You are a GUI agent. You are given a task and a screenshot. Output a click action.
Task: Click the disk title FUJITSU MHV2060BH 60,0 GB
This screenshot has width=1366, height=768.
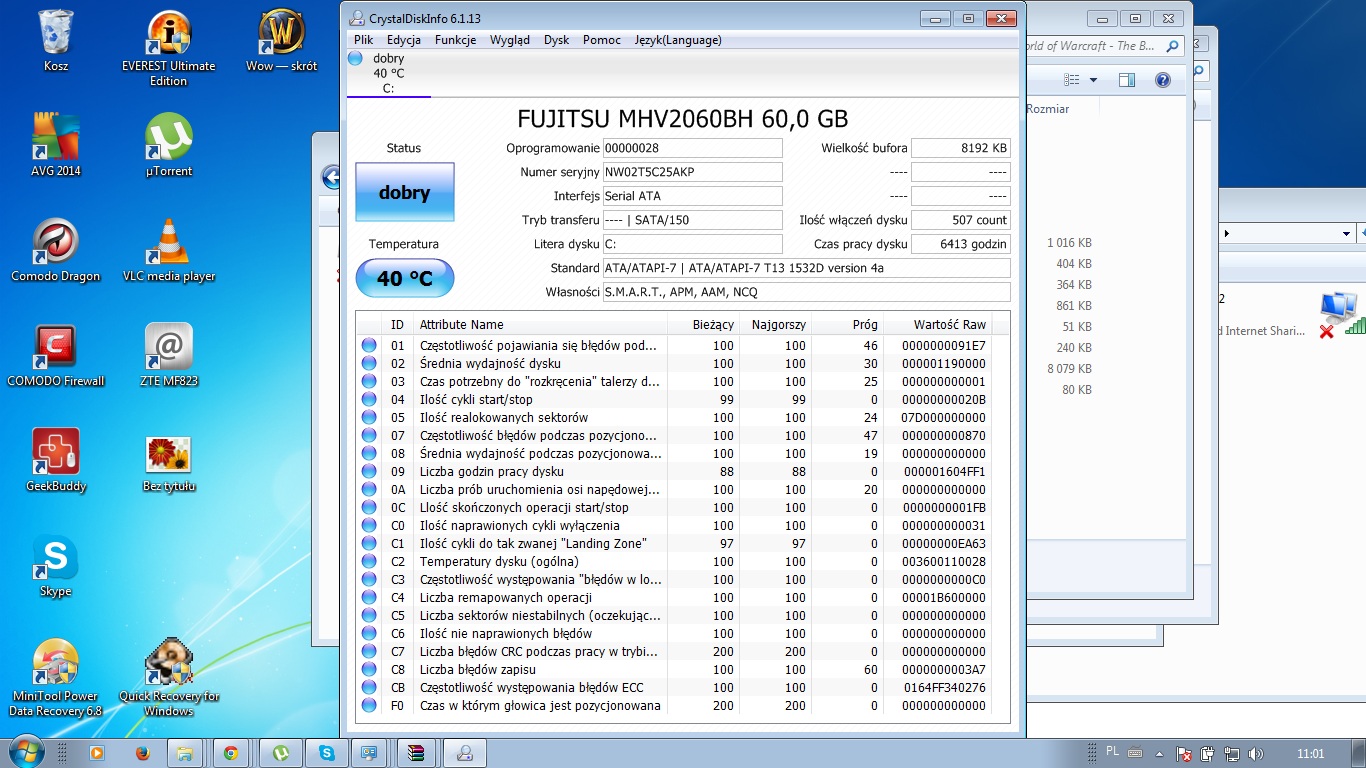[x=683, y=119]
